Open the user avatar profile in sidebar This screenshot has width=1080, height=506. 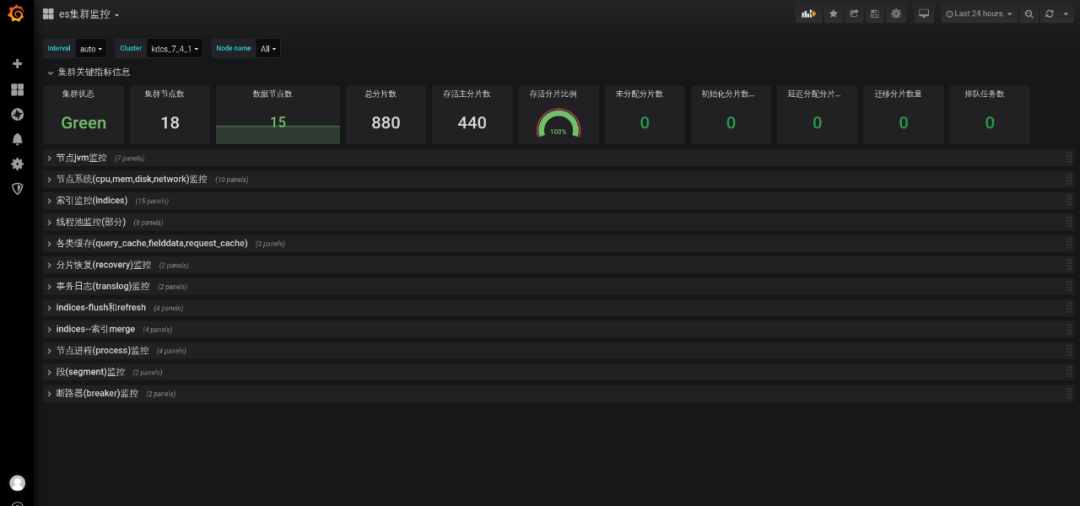tap(17, 483)
